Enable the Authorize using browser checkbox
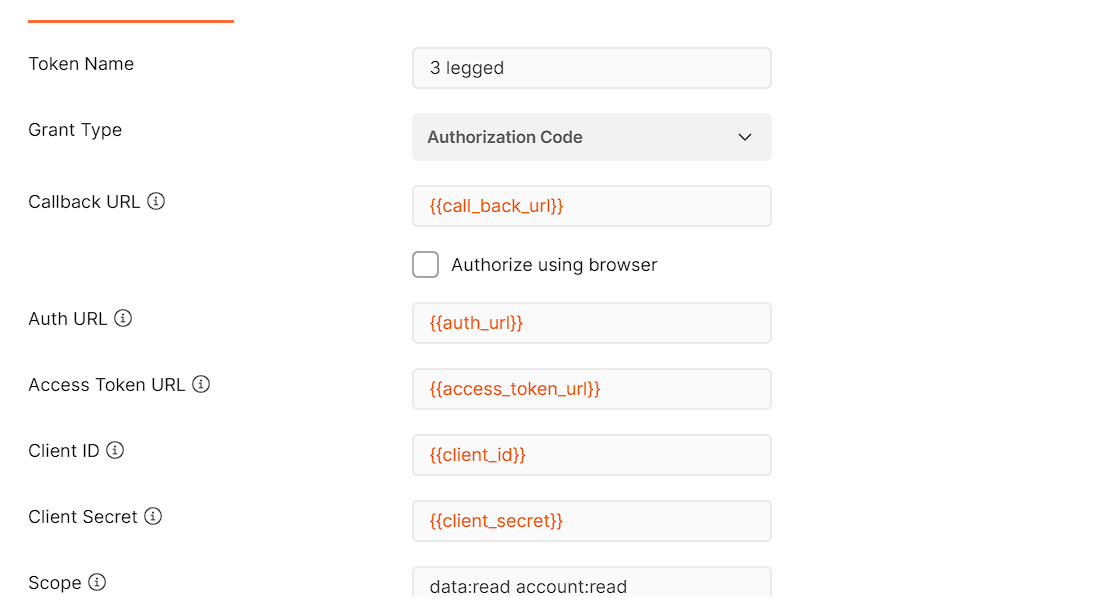This screenshot has width=1097, height=615. [425, 264]
